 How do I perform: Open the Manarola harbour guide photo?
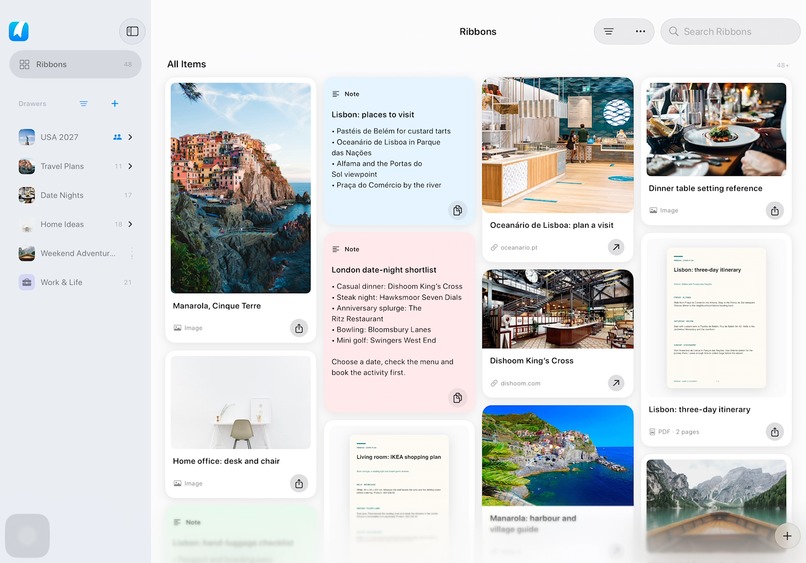click(558, 456)
